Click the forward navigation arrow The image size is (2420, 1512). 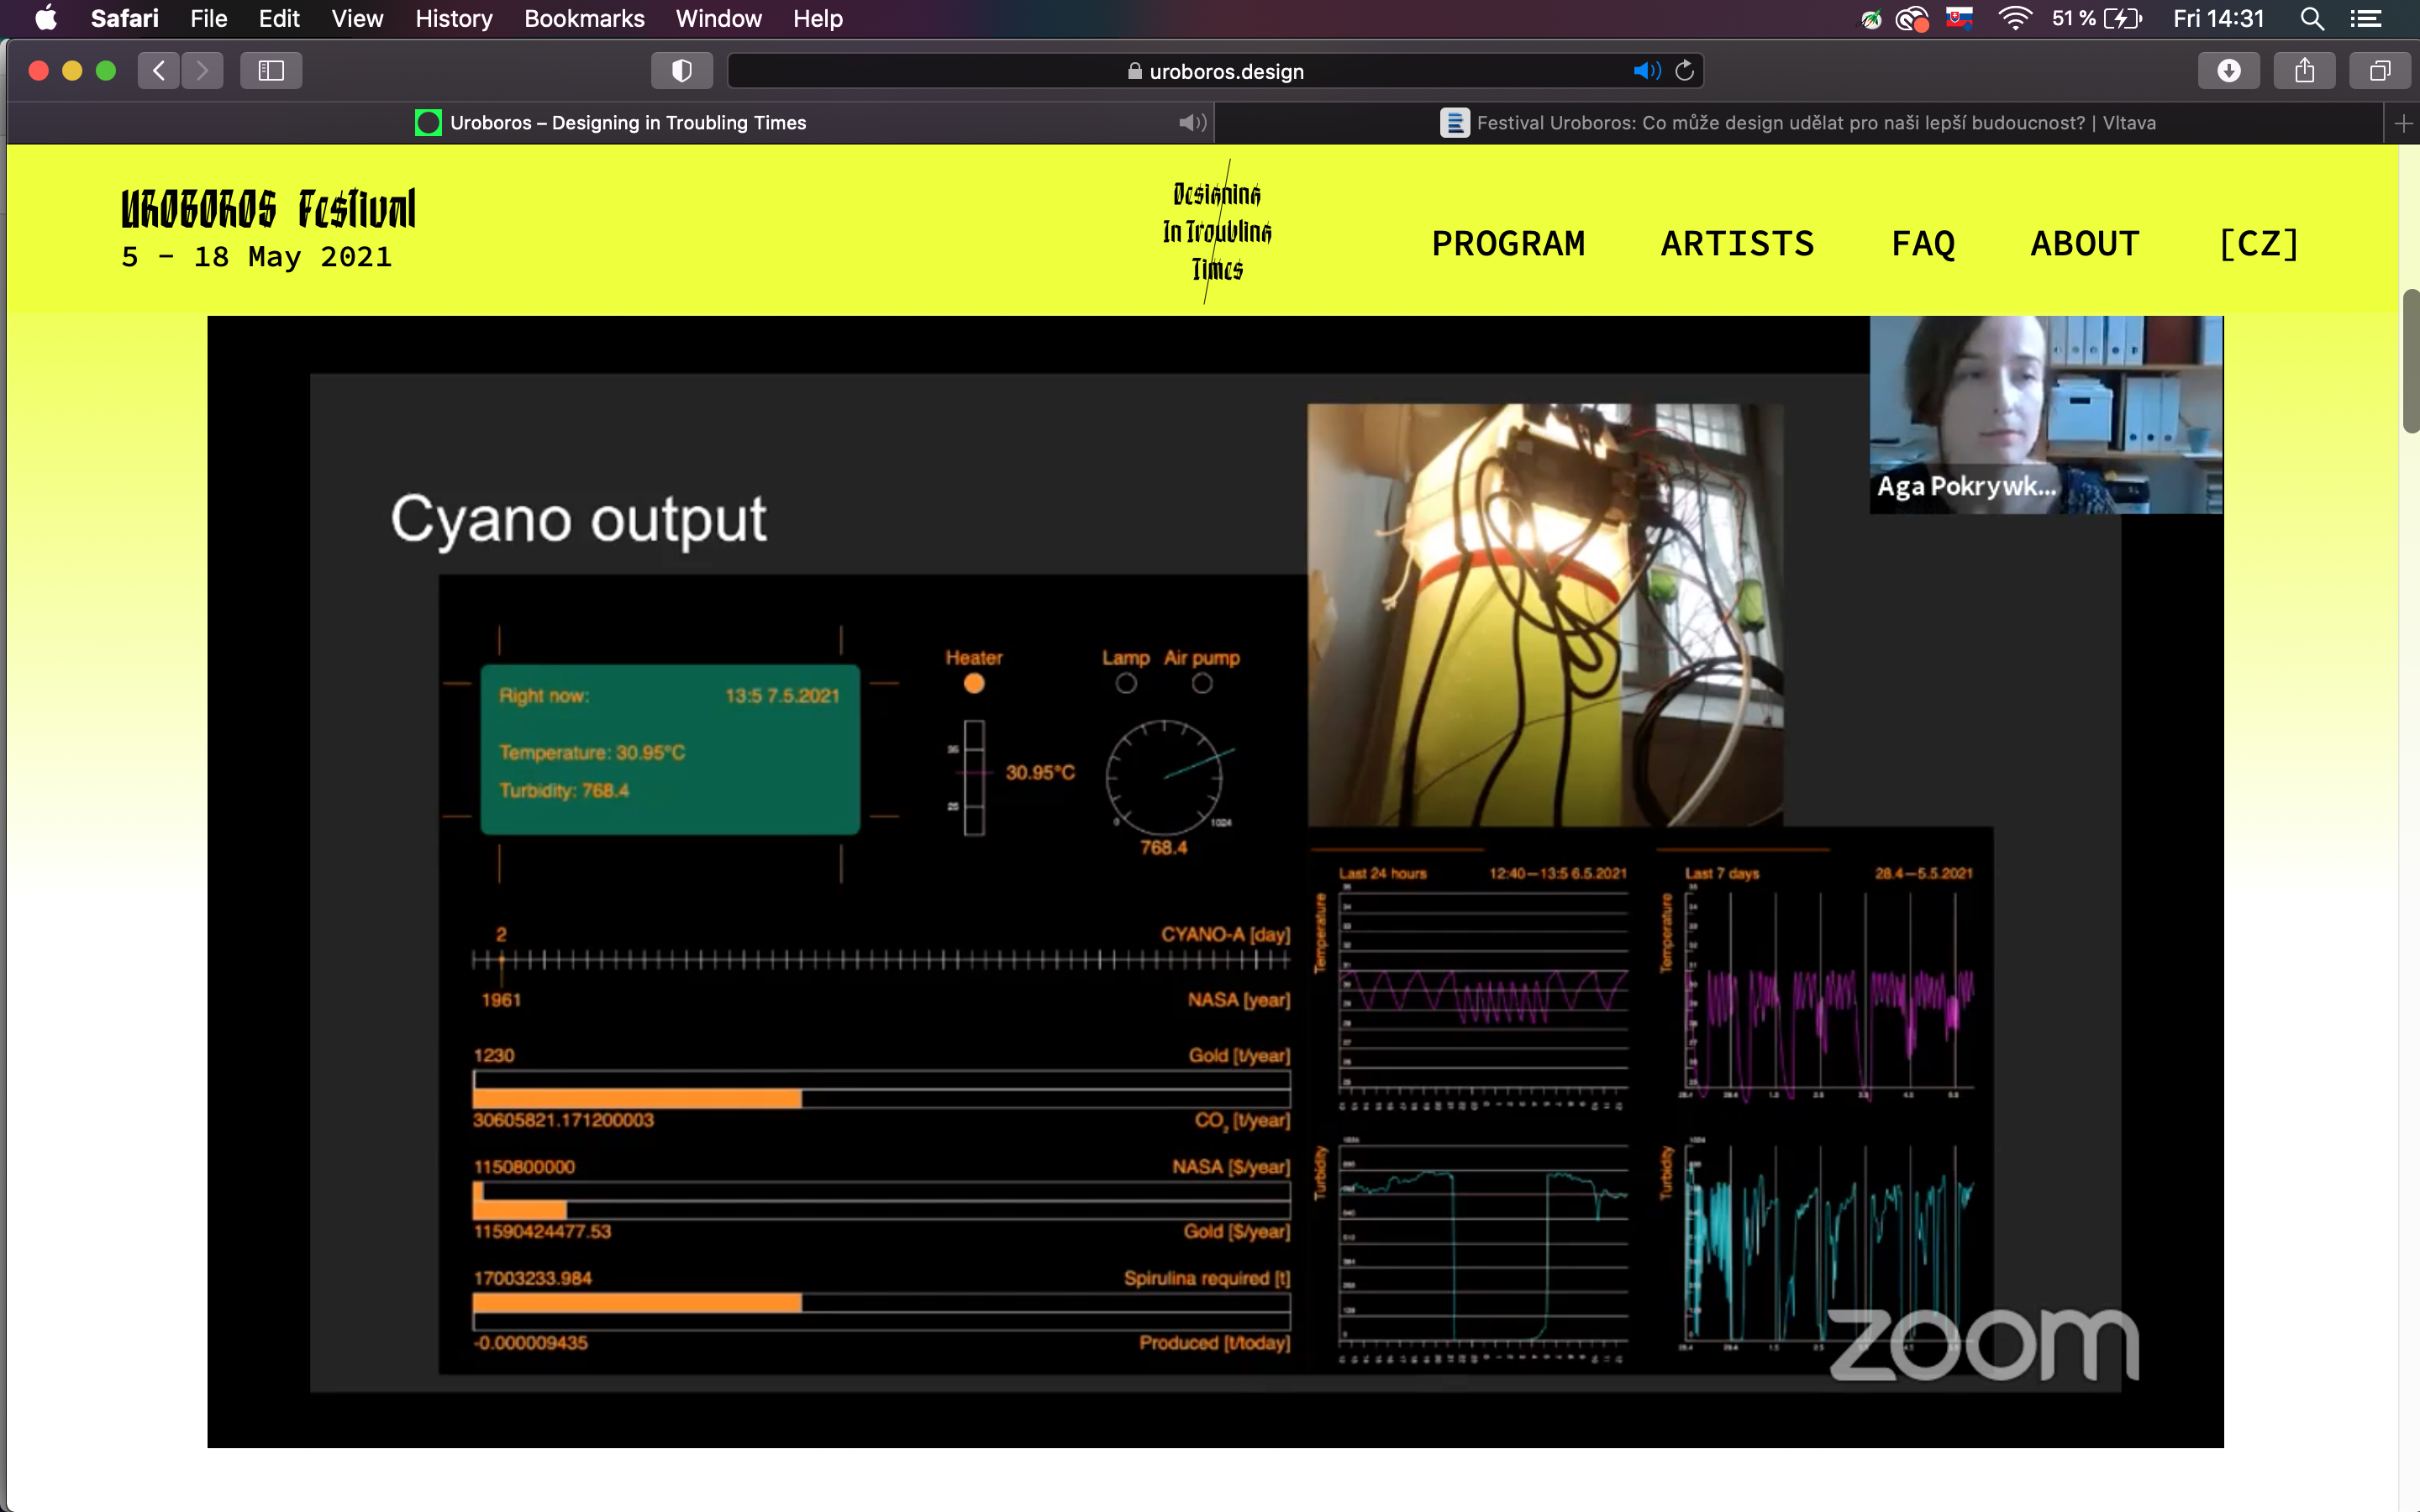(203, 71)
